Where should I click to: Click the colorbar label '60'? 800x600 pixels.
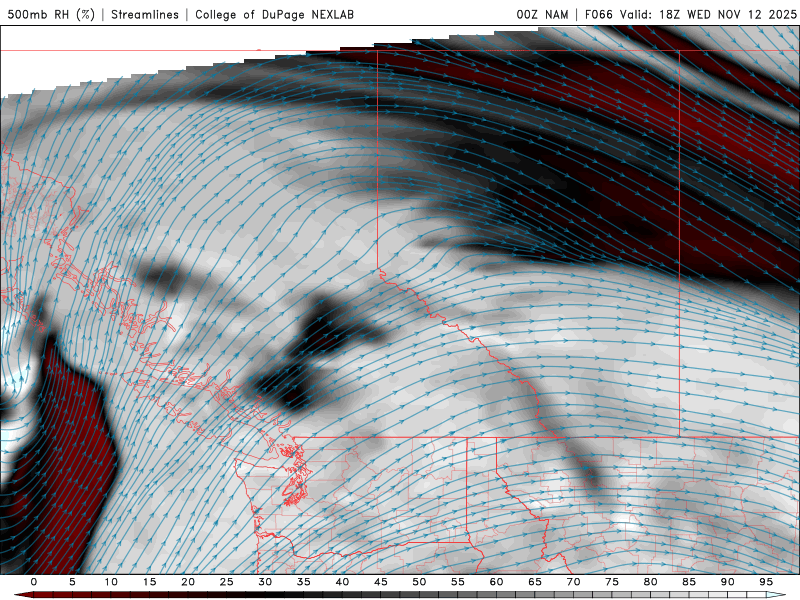pyautogui.click(x=496, y=582)
